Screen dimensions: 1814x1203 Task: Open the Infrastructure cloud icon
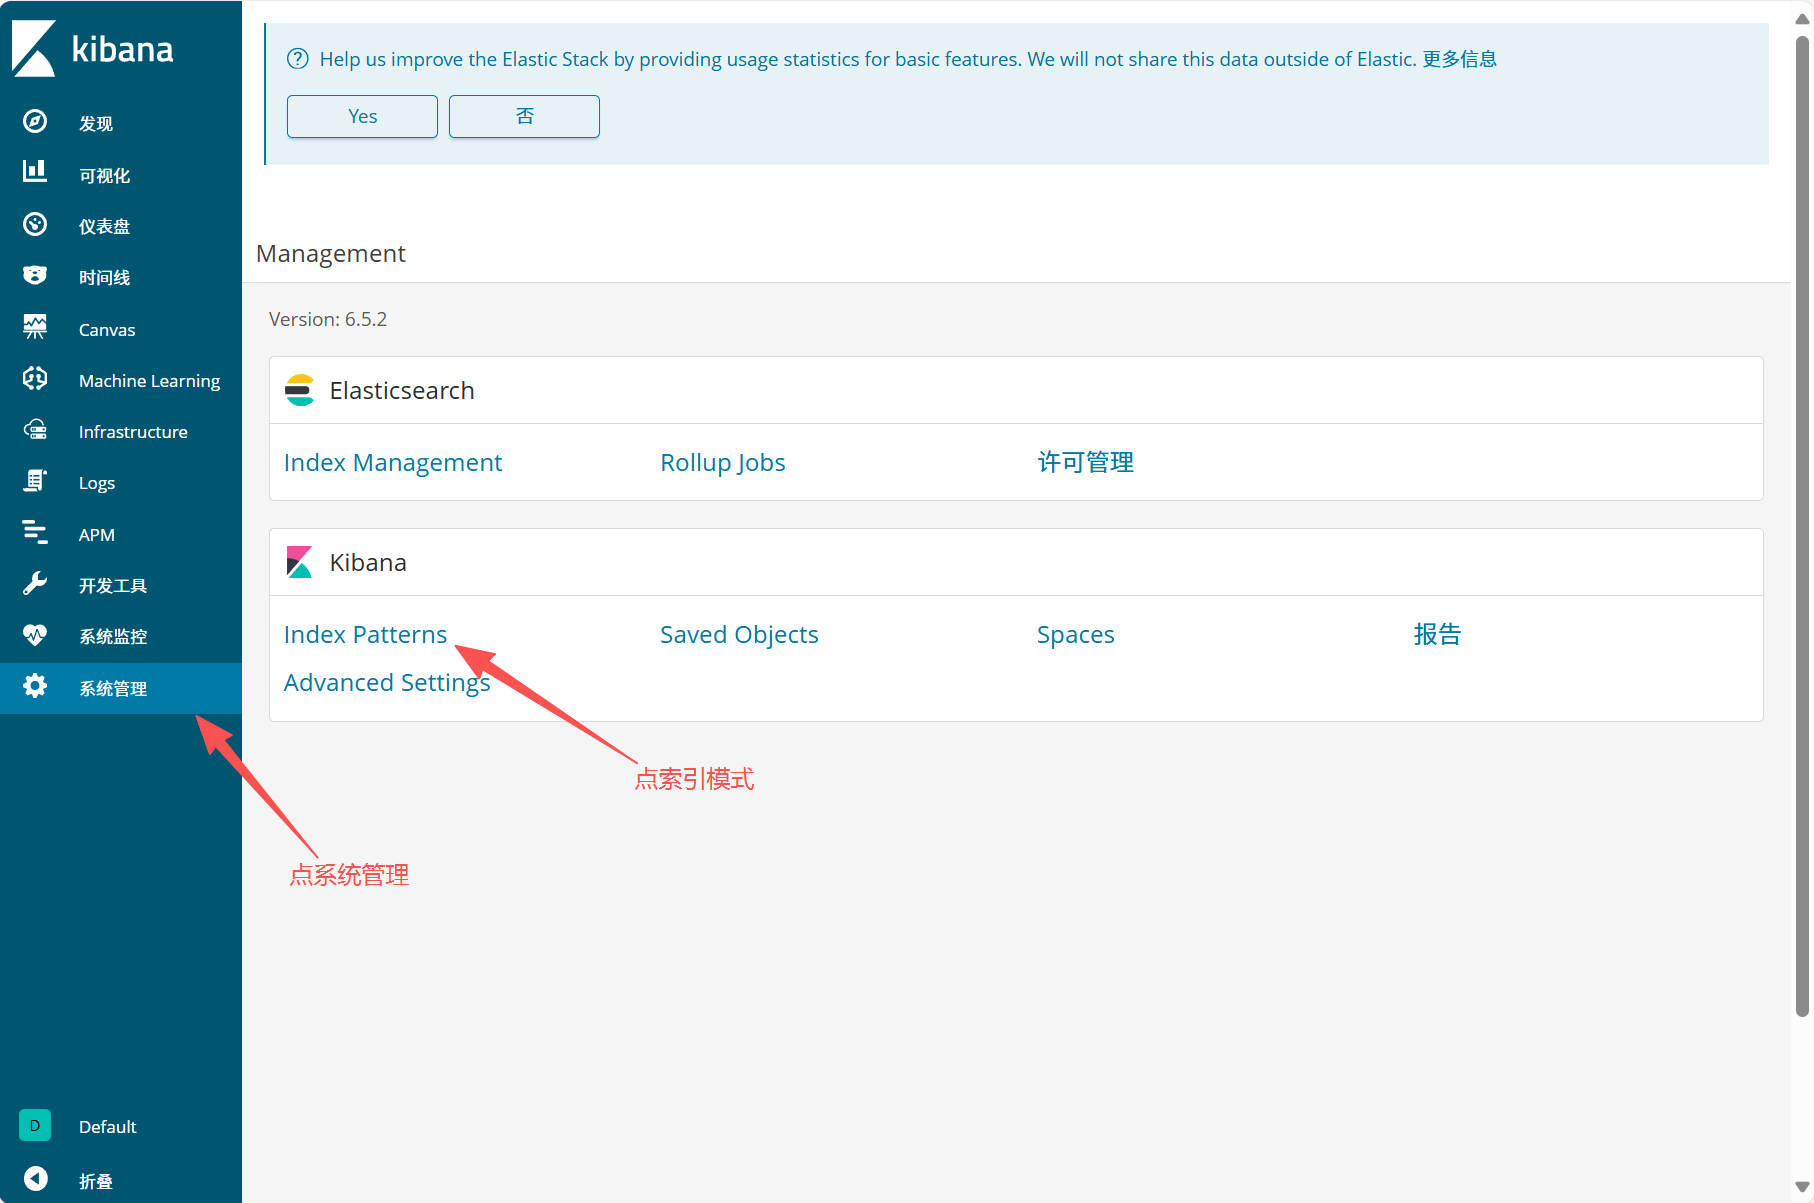[35, 429]
